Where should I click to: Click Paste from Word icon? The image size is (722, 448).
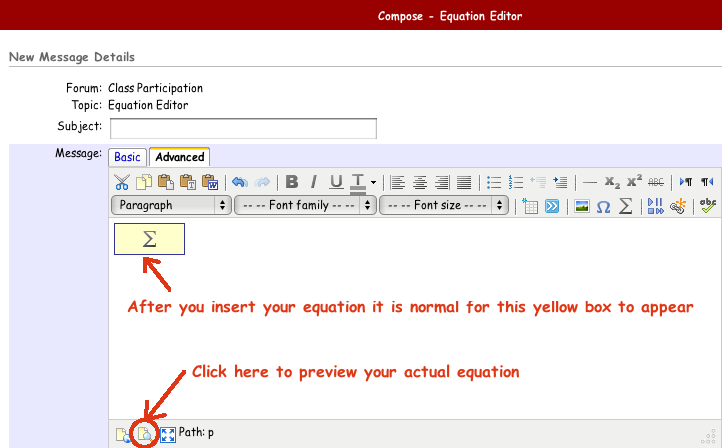coord(210,182)
